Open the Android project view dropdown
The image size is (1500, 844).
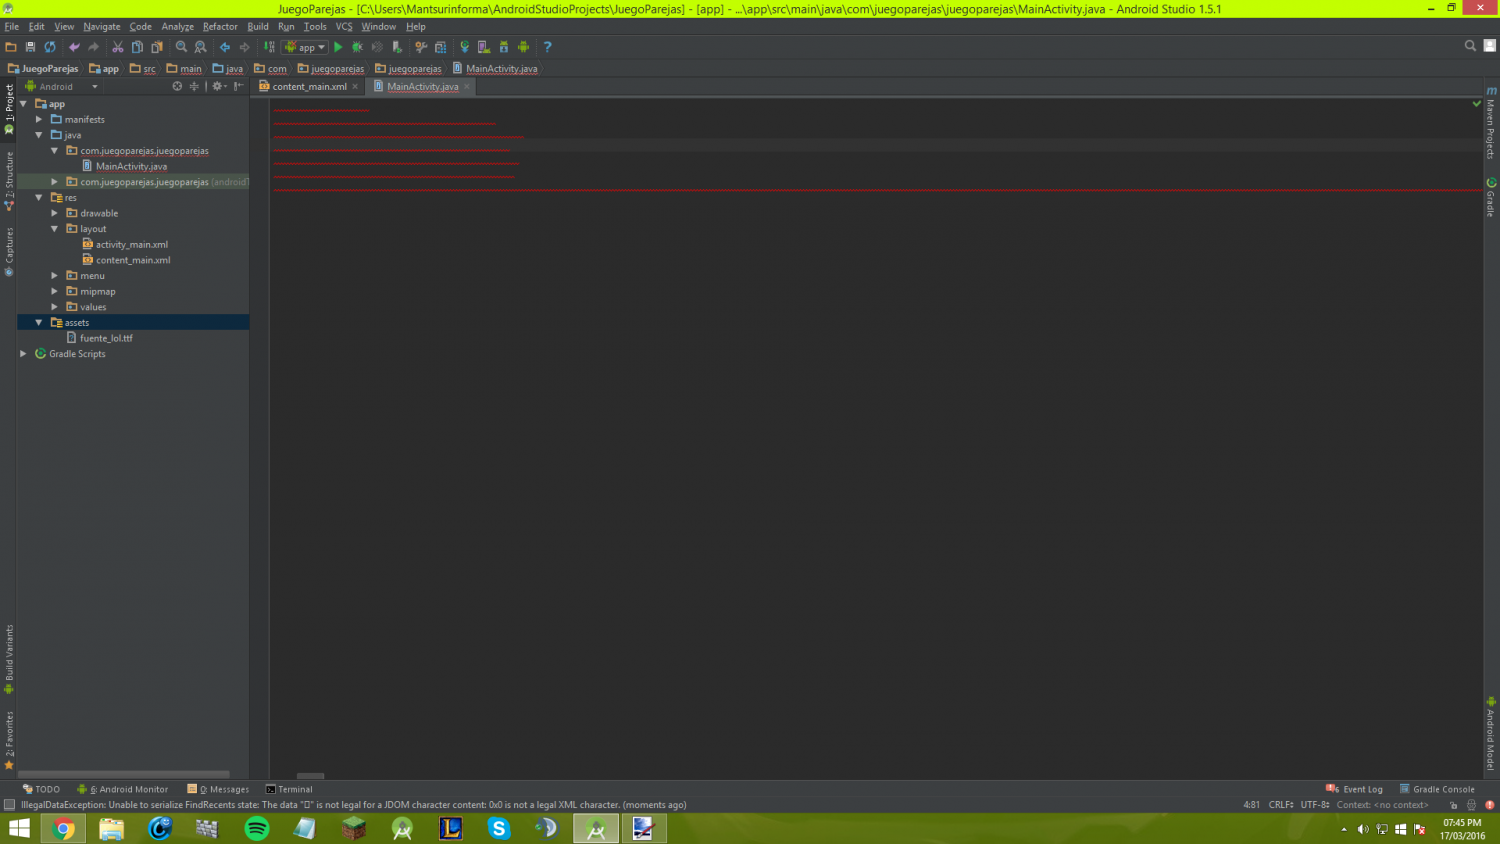pos(61,86)
